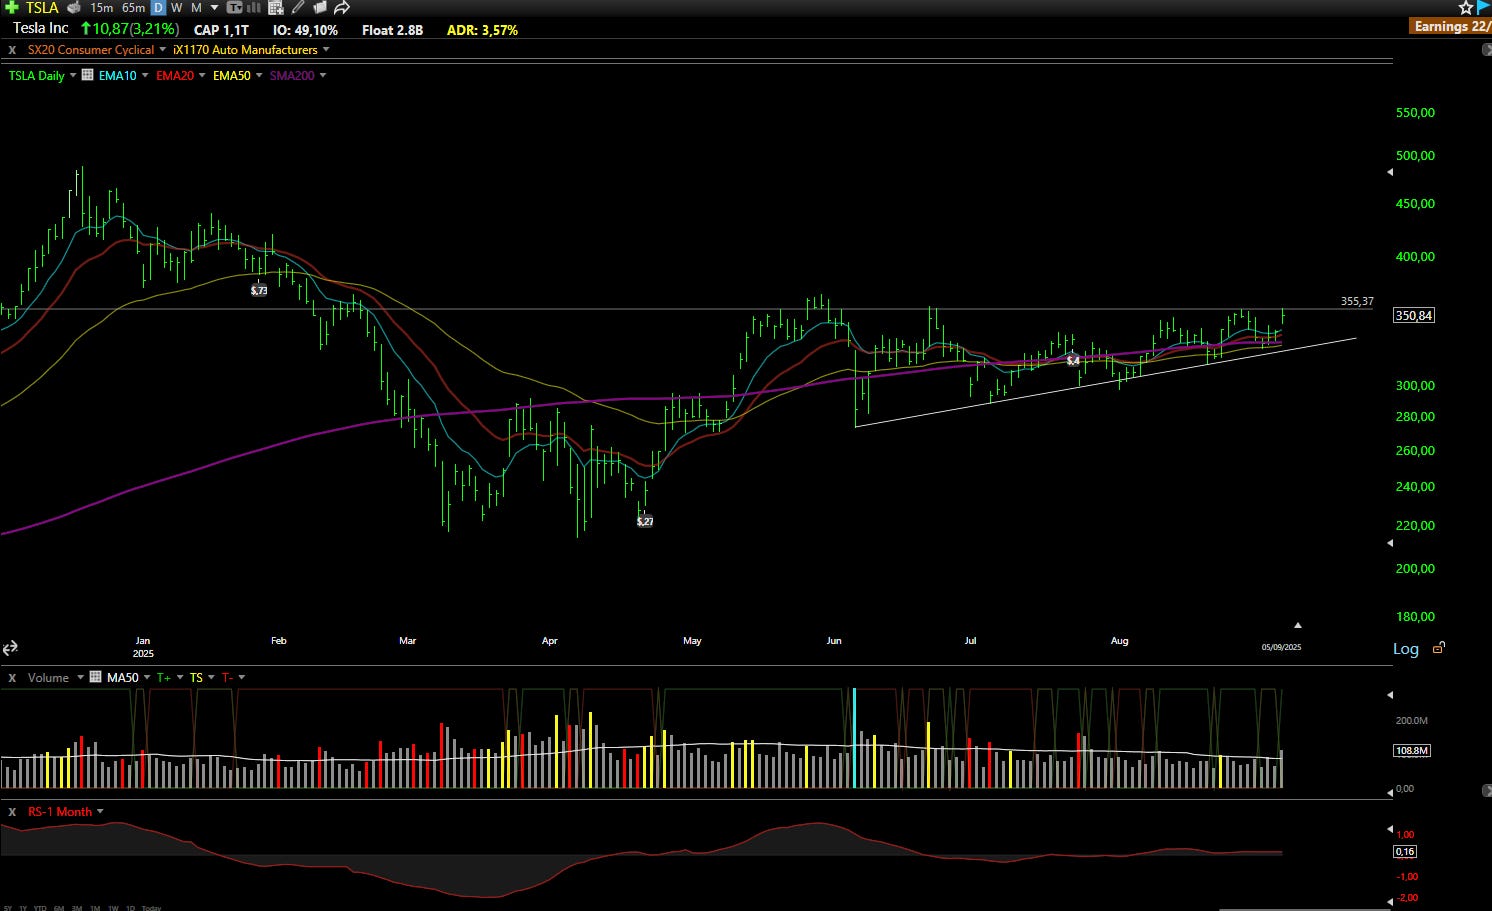Image resolution: width=1492 pixels, height=911 pixels.
Task: Close the sector/industry row with X
Action: pos(12,49)
